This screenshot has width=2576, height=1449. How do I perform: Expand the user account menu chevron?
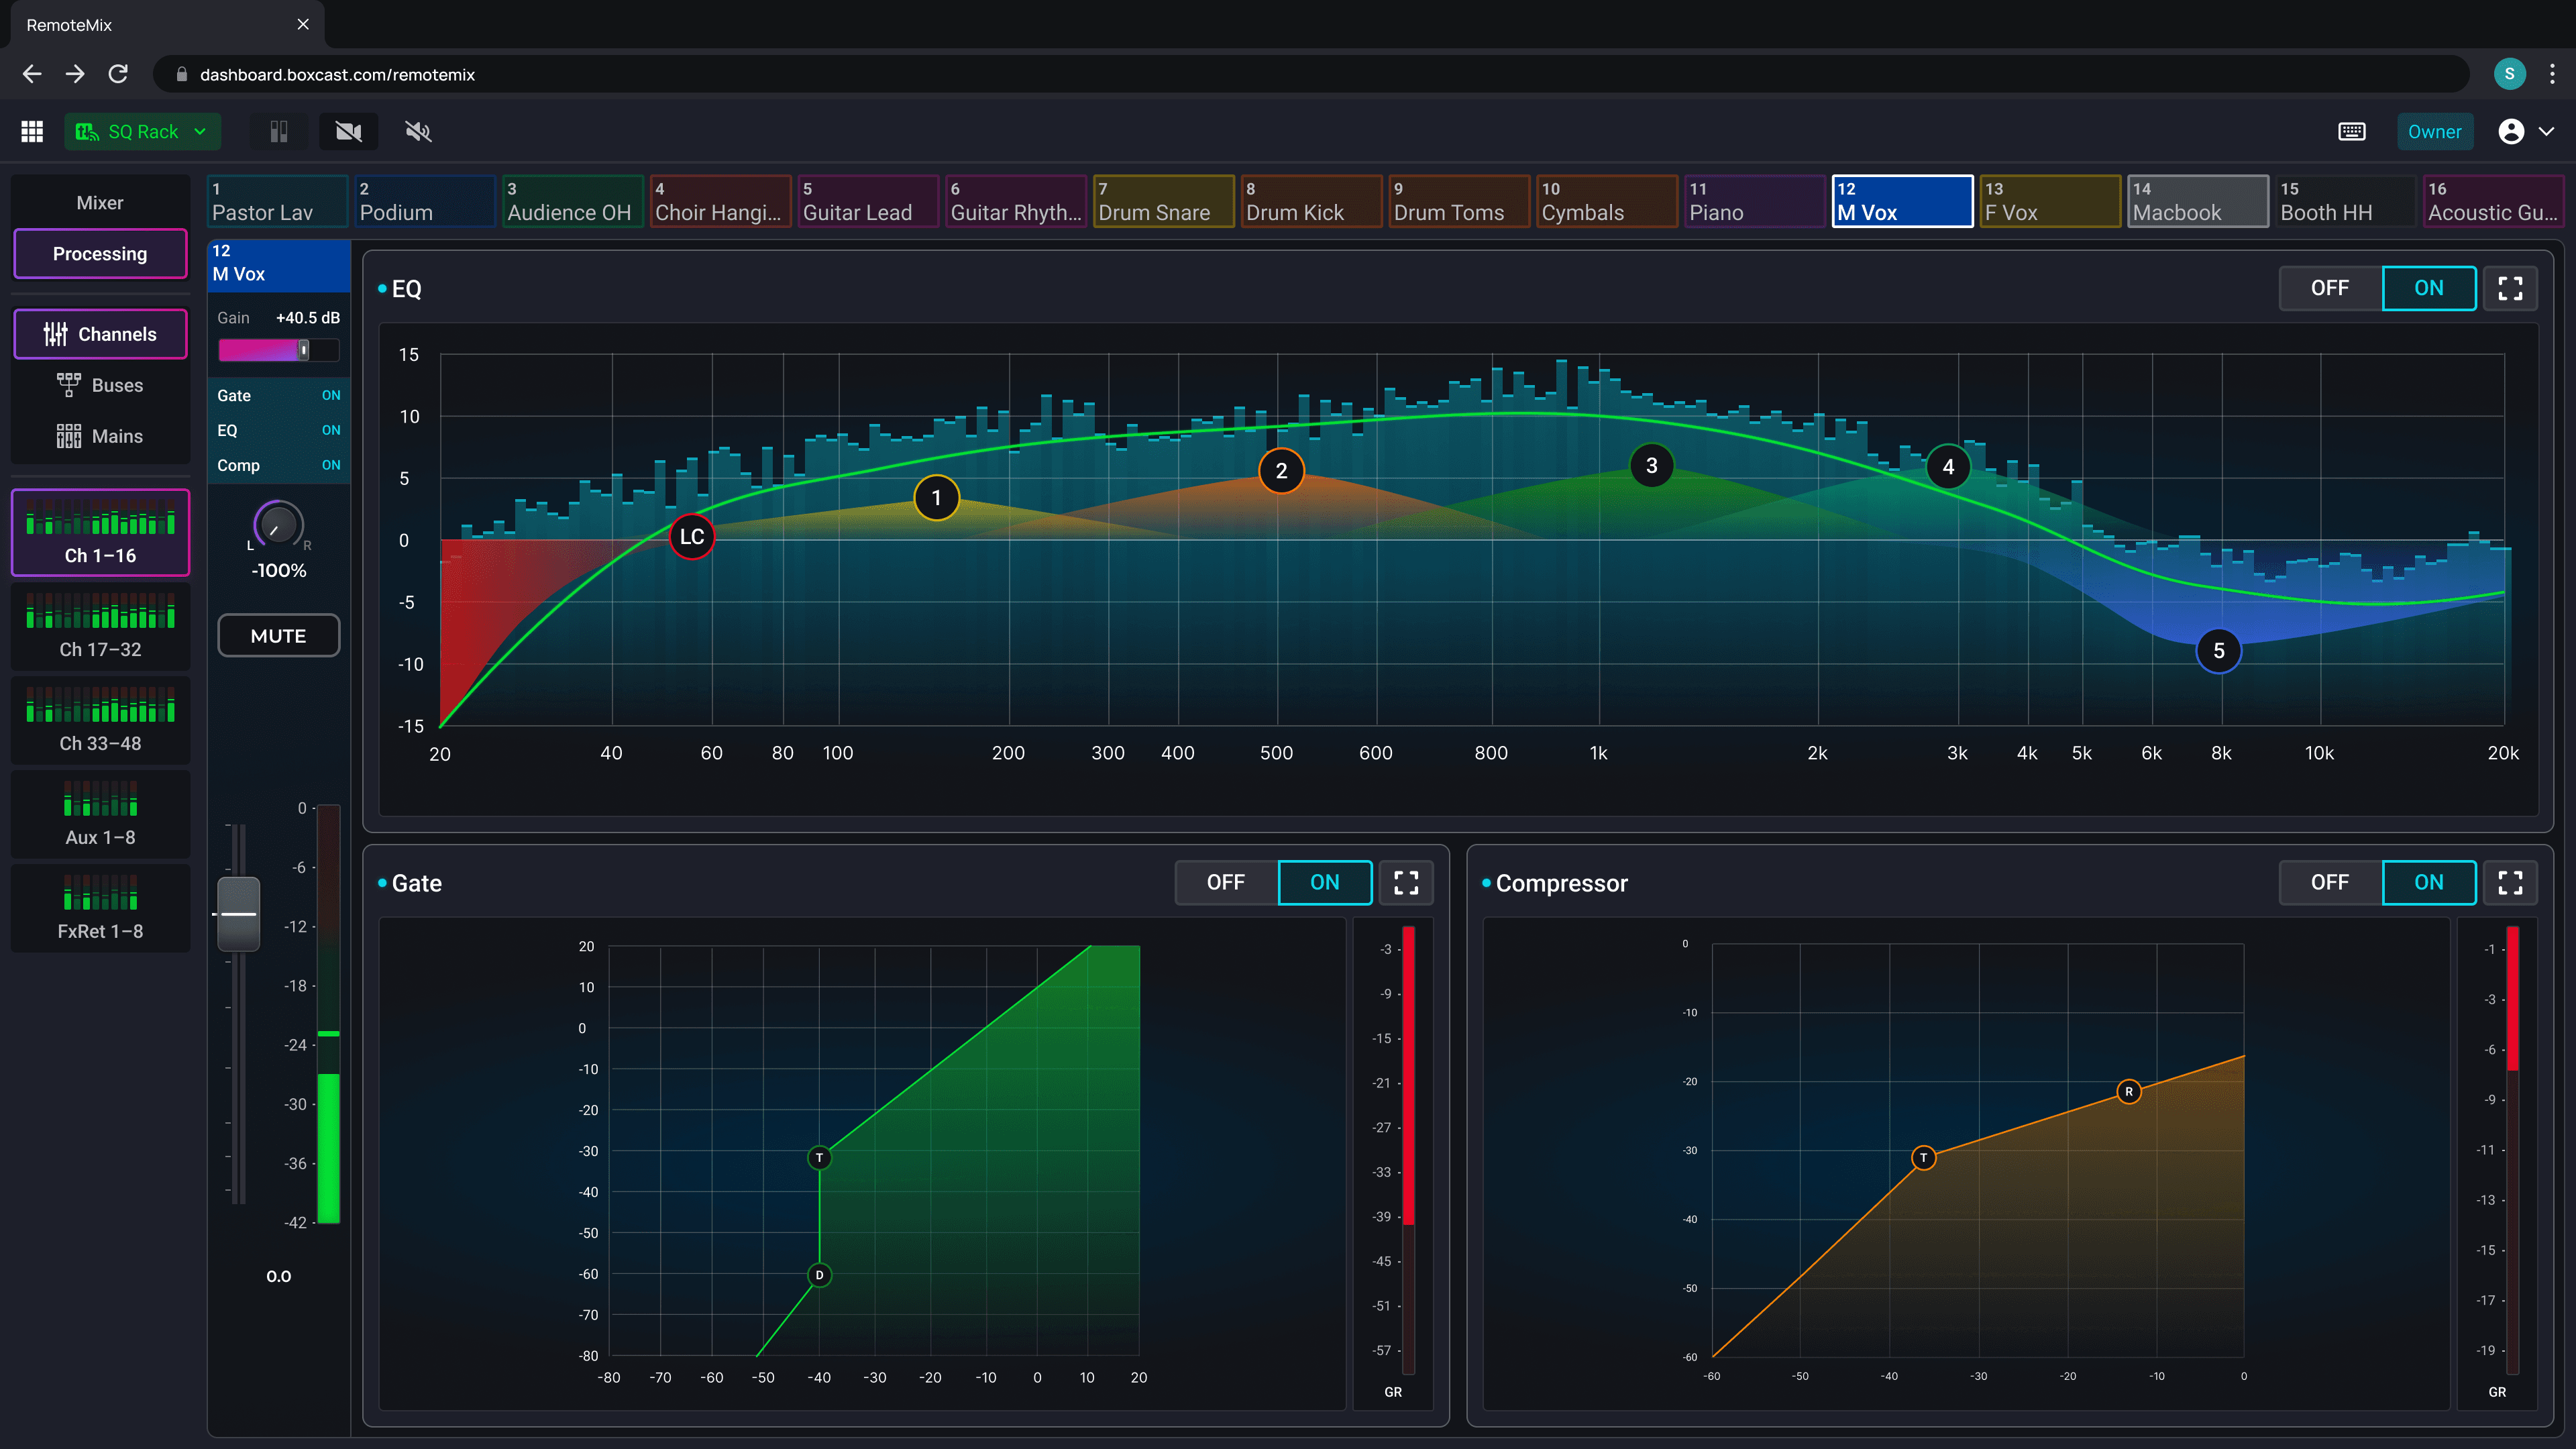pyautogui.click(x=2546, y=131)
